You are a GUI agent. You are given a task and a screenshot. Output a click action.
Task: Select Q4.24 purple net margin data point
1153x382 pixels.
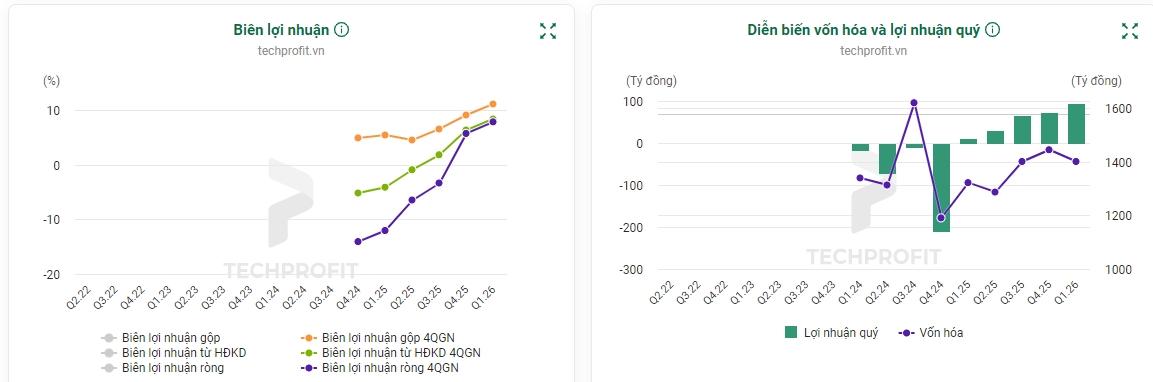click(x=358, y=241)
